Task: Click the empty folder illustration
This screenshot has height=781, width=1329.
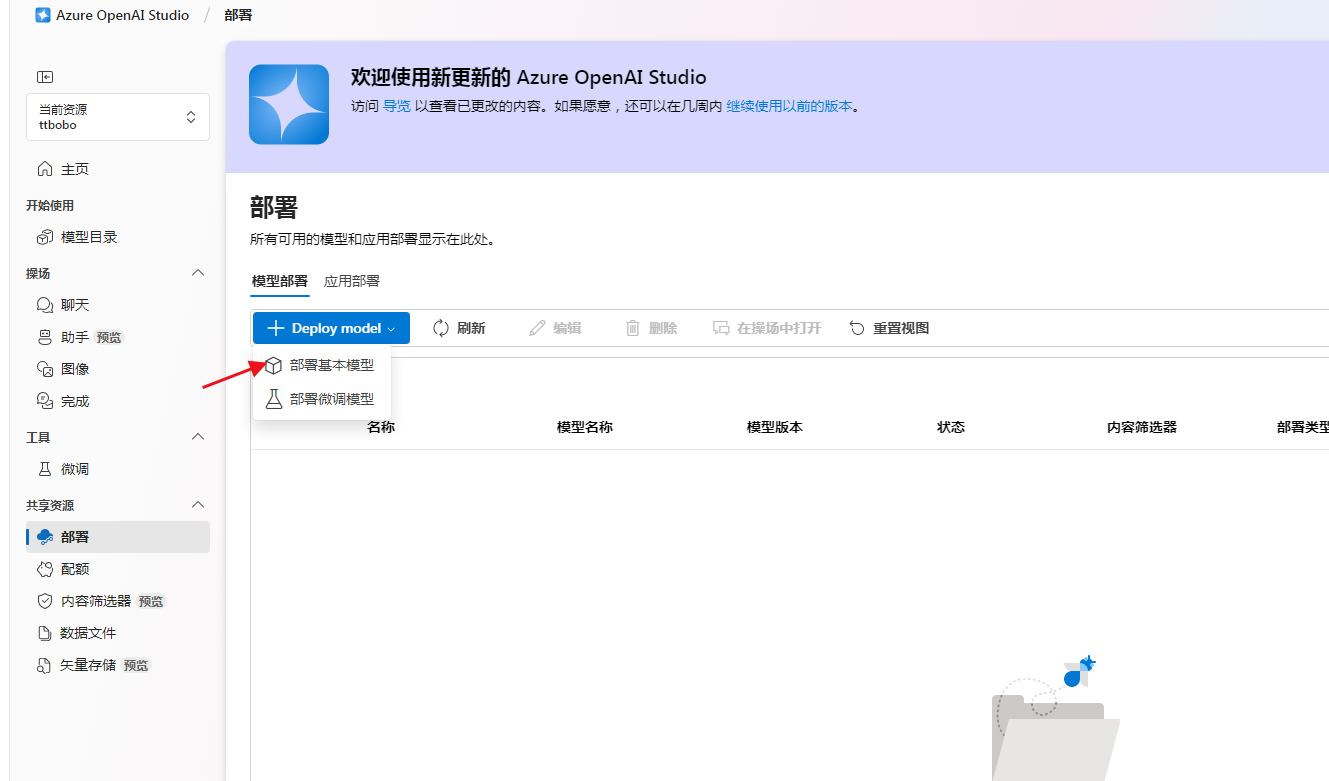Action: pyautogui.click(x=1055, y=719)
